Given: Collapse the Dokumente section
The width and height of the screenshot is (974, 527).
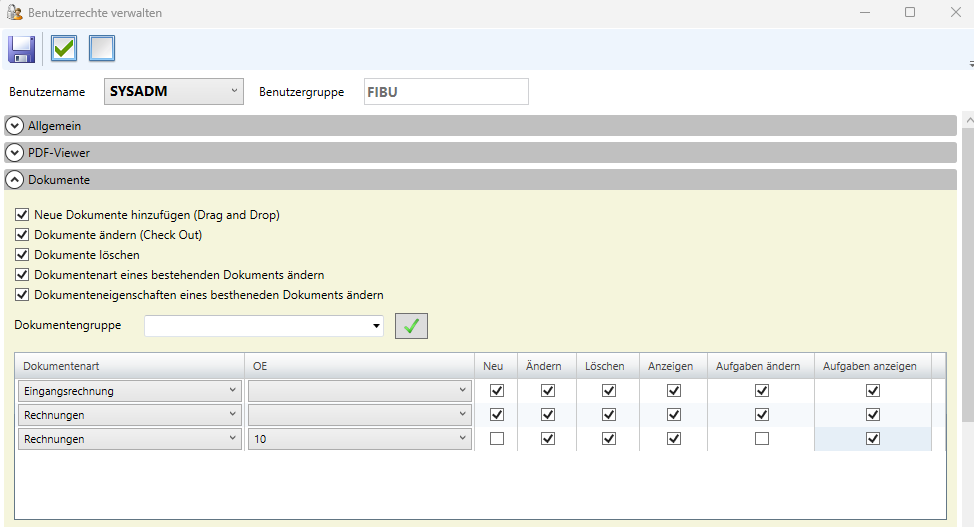Looking at the screenshot, I should point(15,180).
